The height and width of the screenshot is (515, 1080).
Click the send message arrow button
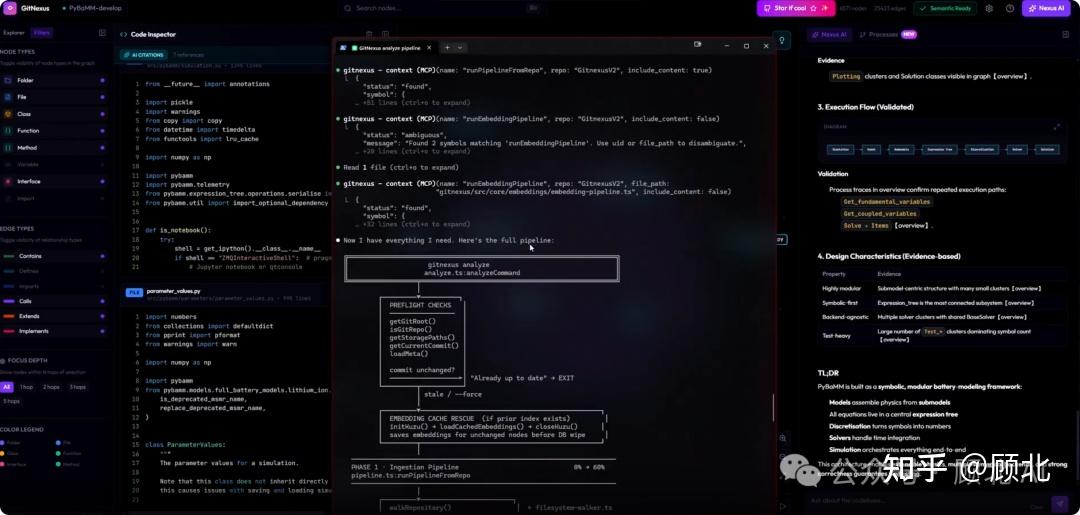click(1059, 502)
